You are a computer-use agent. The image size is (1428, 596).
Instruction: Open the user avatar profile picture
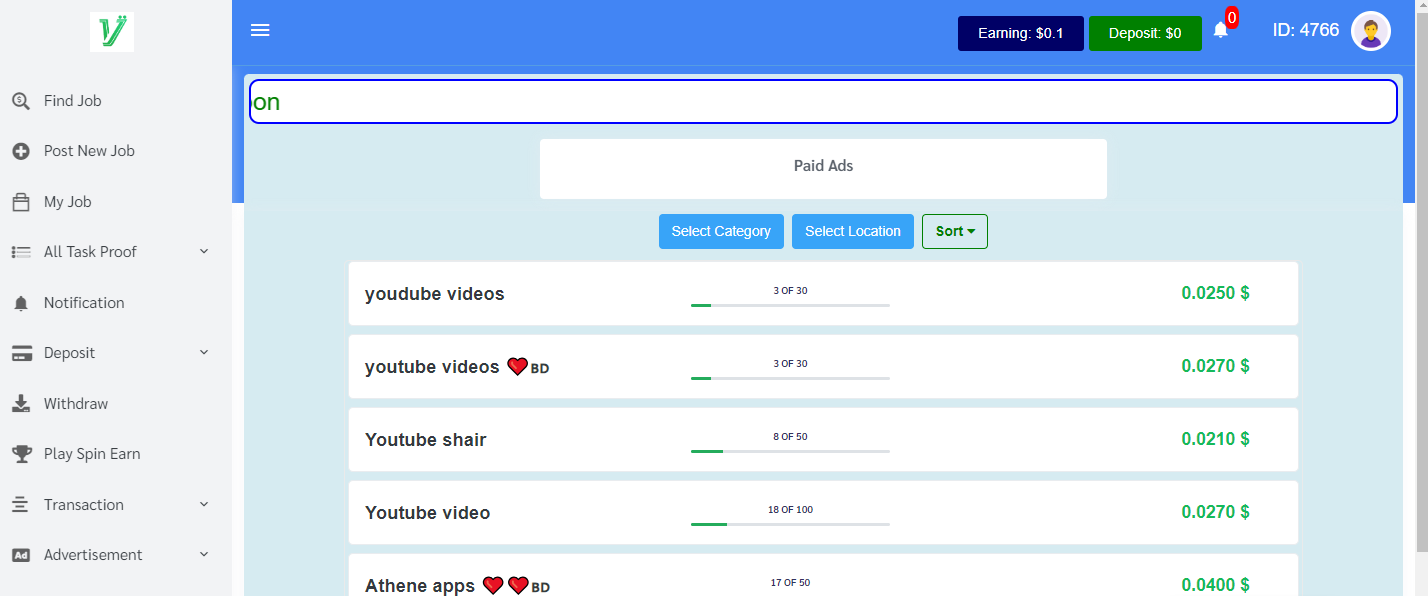[x=1370, y=32]
